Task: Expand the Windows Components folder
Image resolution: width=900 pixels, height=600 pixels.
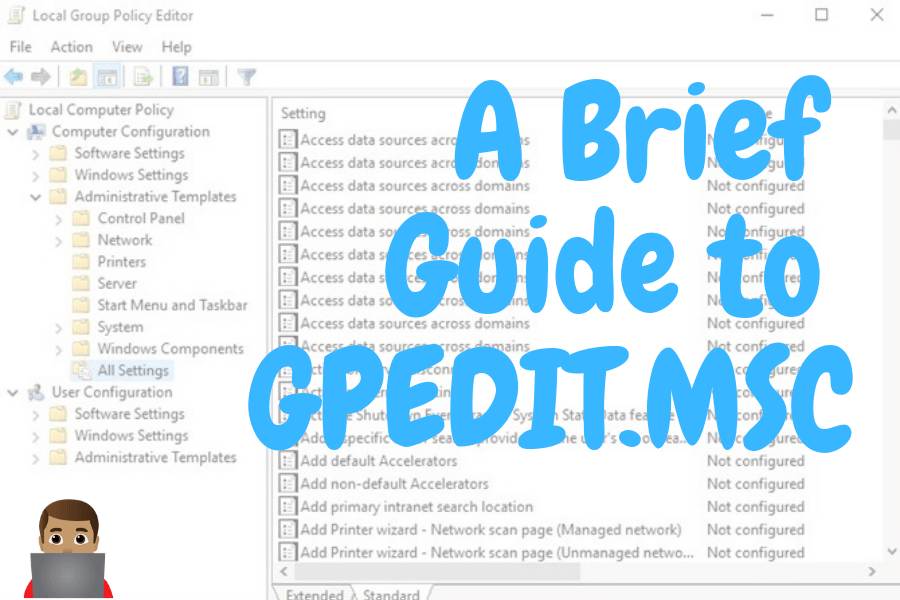Action: tap(59, 349)
